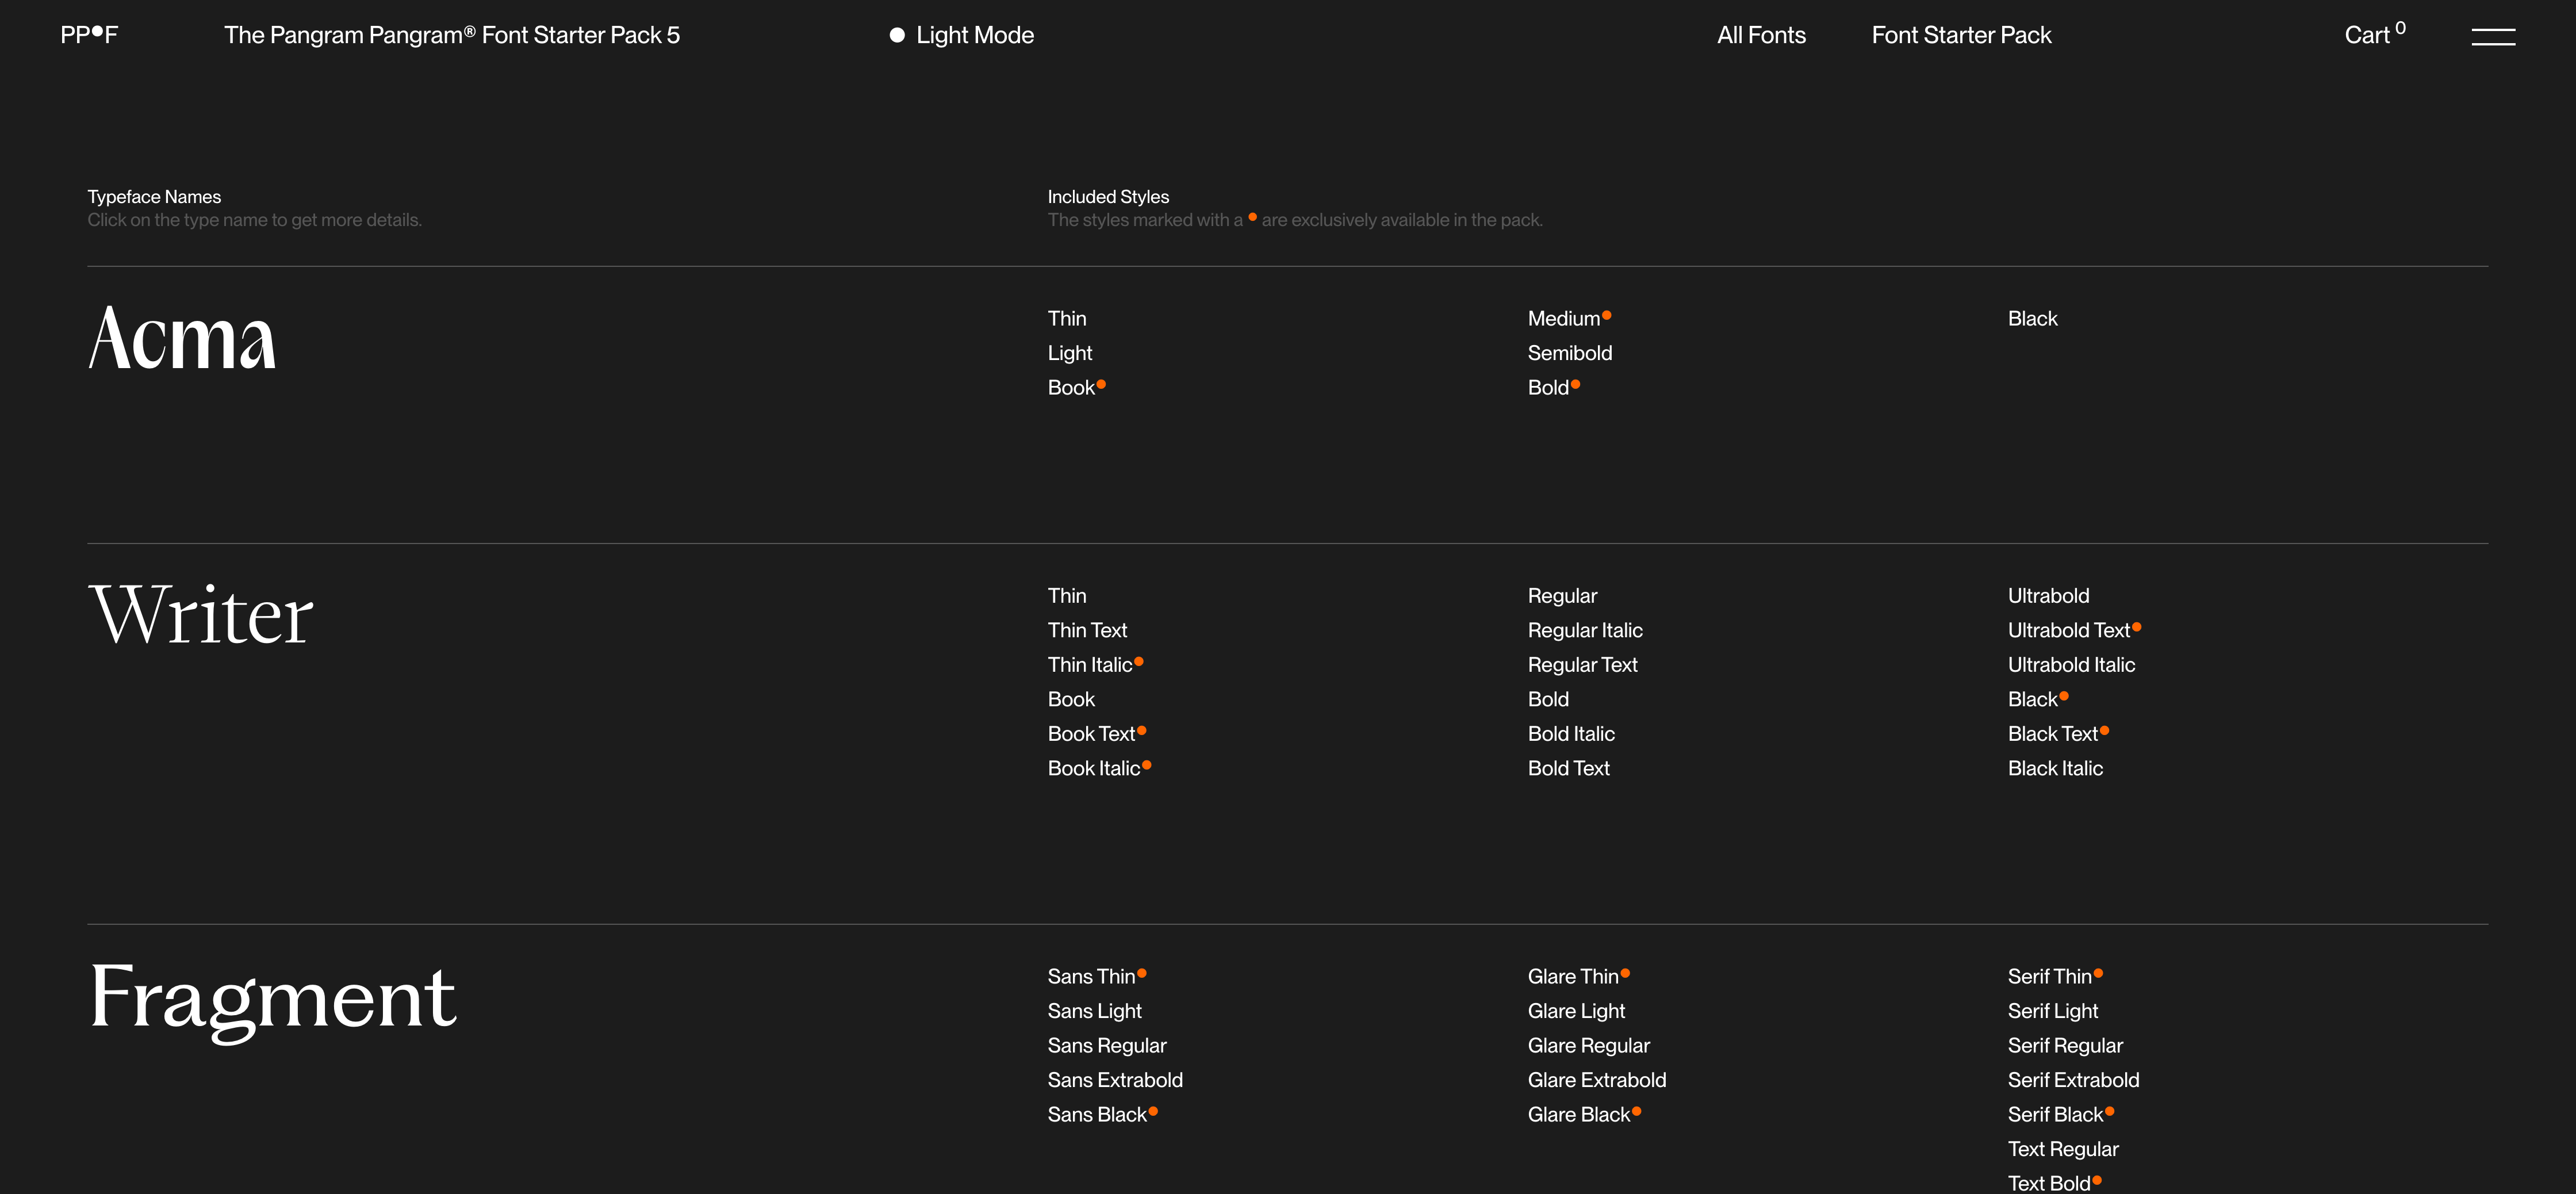Navigate to Font Starter Pack menu item
Image resolution: width=2576 pixels, height=1194 pixels.
pos(1961,35)
